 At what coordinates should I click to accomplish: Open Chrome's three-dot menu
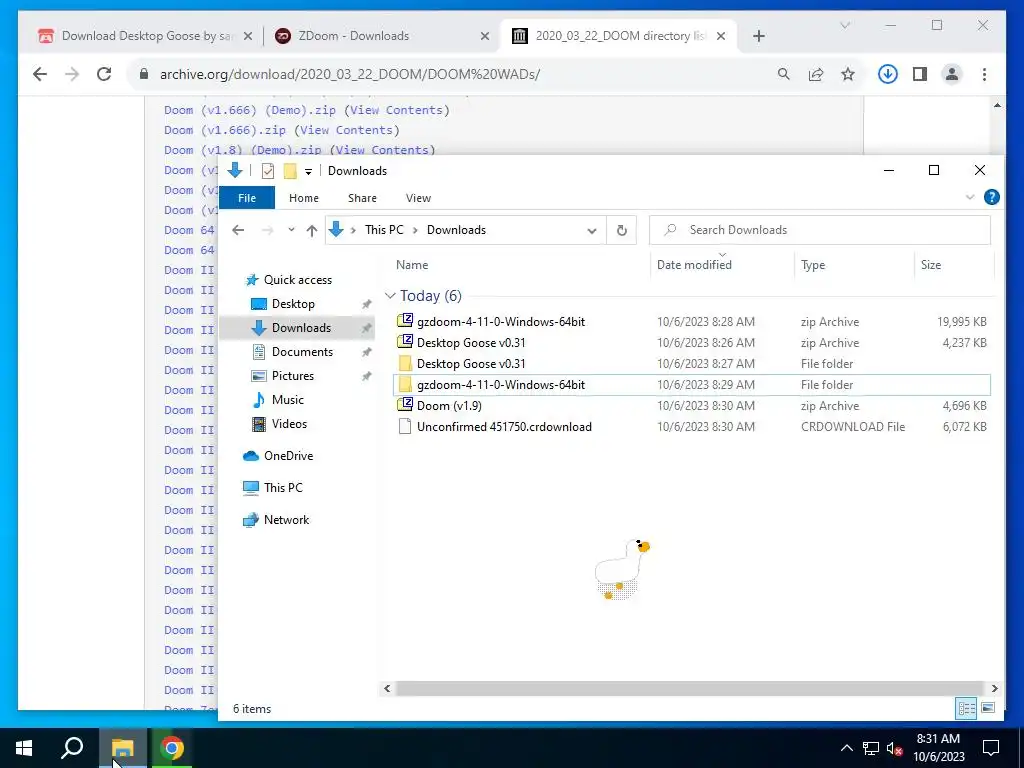984,74
